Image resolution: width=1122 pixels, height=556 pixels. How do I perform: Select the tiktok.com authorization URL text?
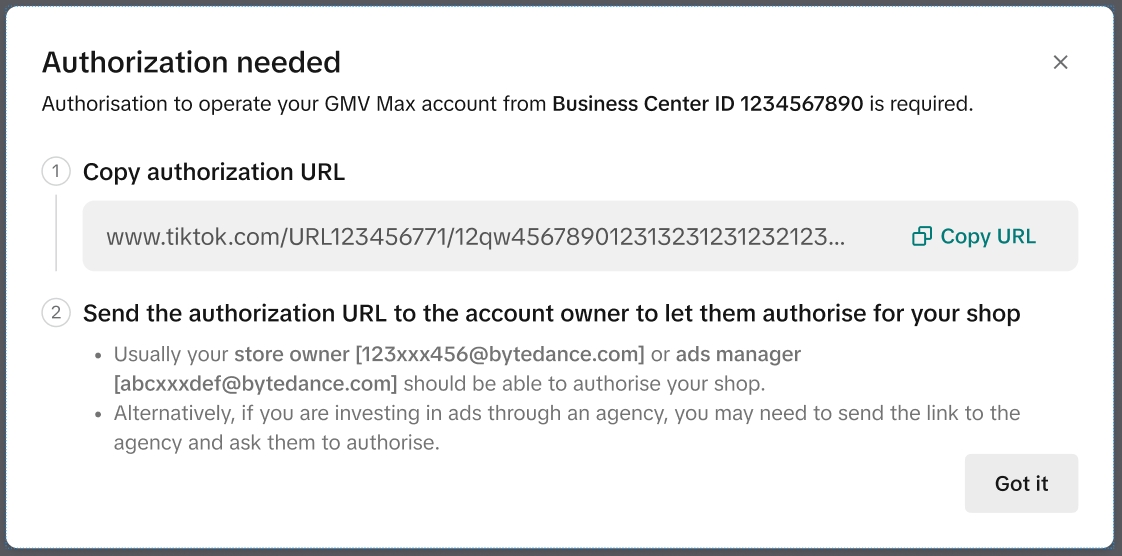(x=470, y=237)
